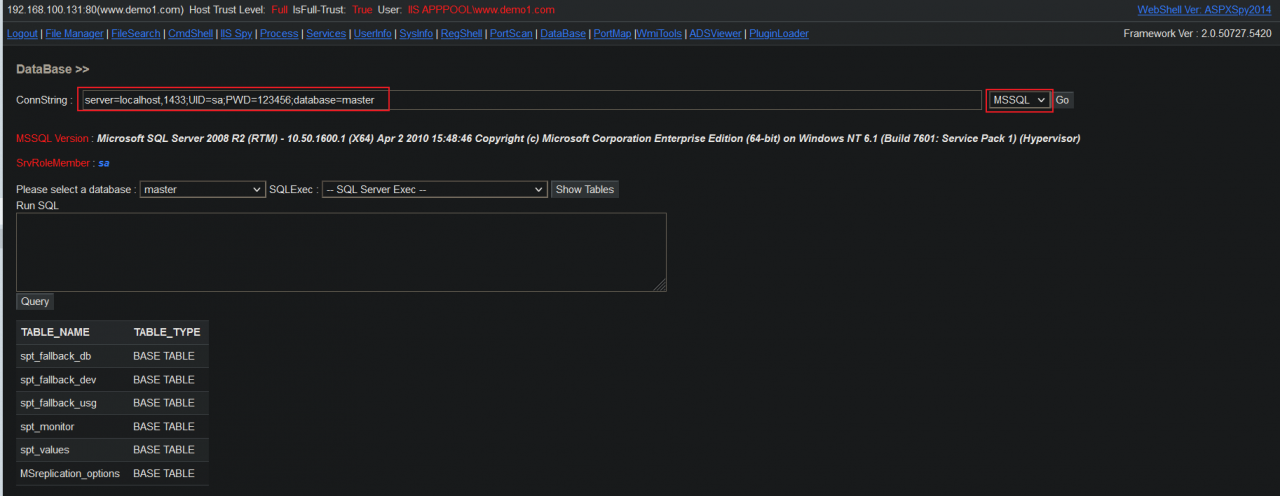Screen dimensions: 1280x496
Task: Open the SQL Server Exec dropdown
Action: coord(435,189)
